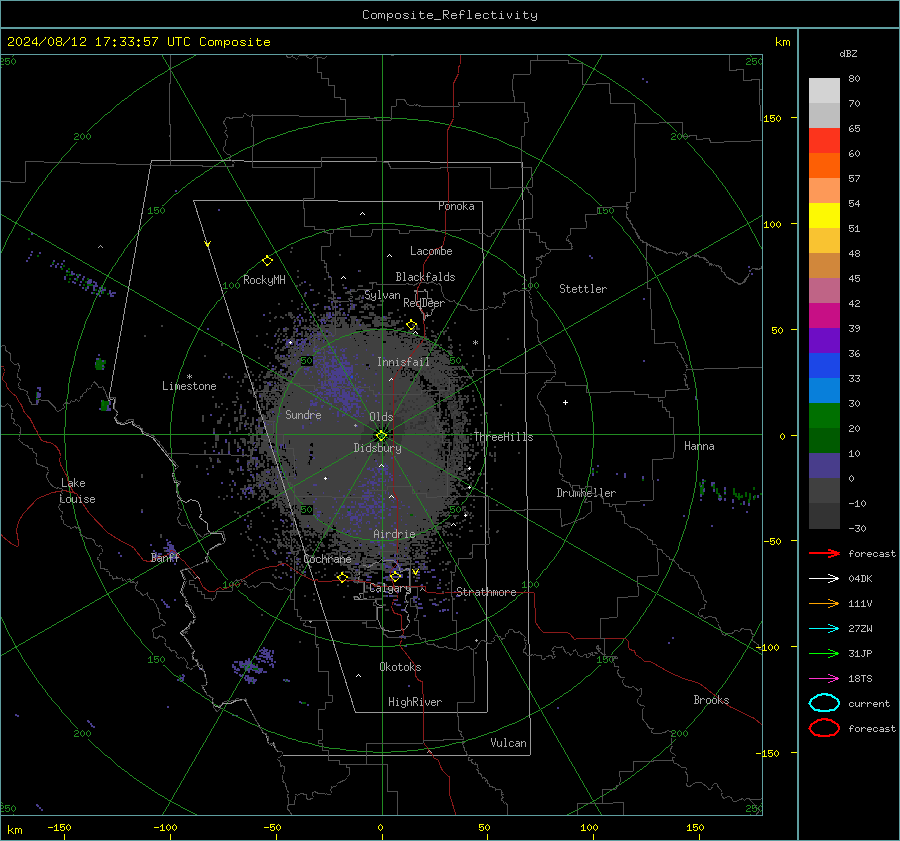
Task: Click the RedDeer label
Action: (424, 303)
